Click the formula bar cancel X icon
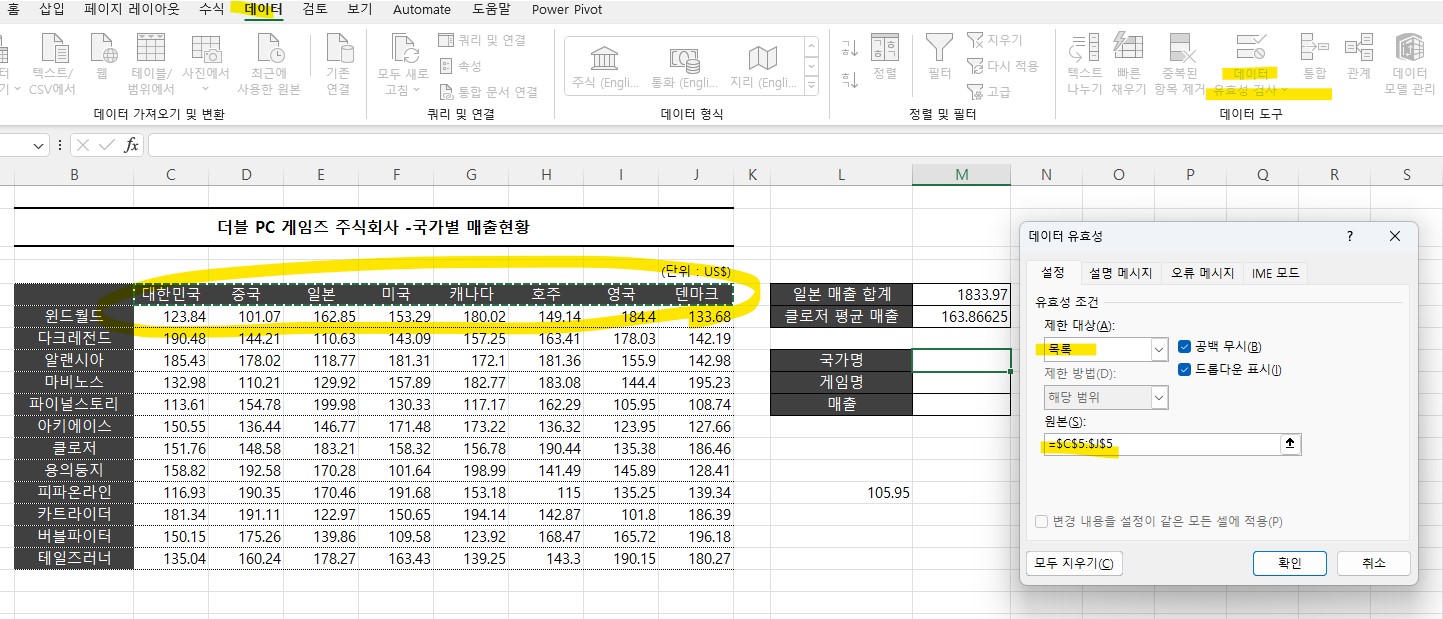1443x619 pixels. tap(82, 145)
